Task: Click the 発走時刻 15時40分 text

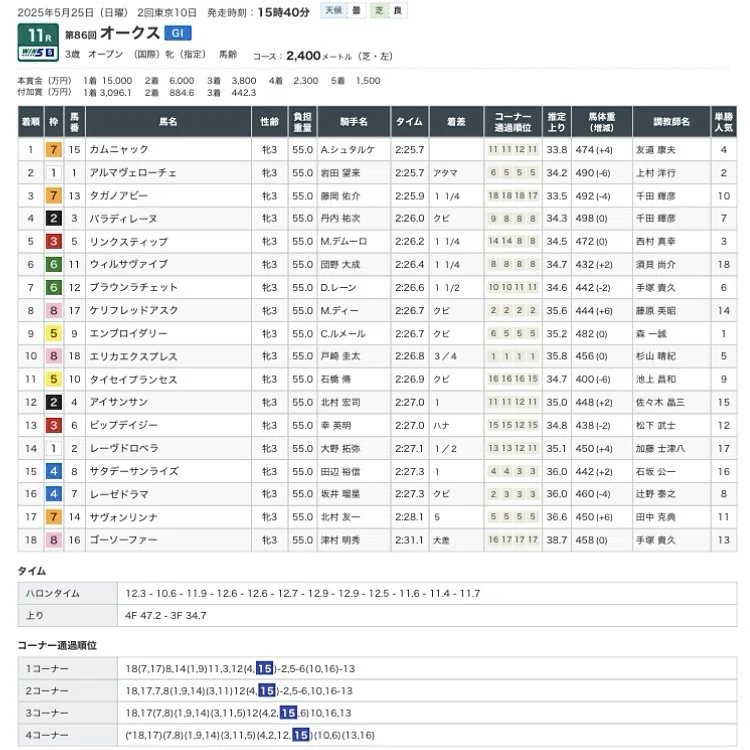Action: point(258,12)
